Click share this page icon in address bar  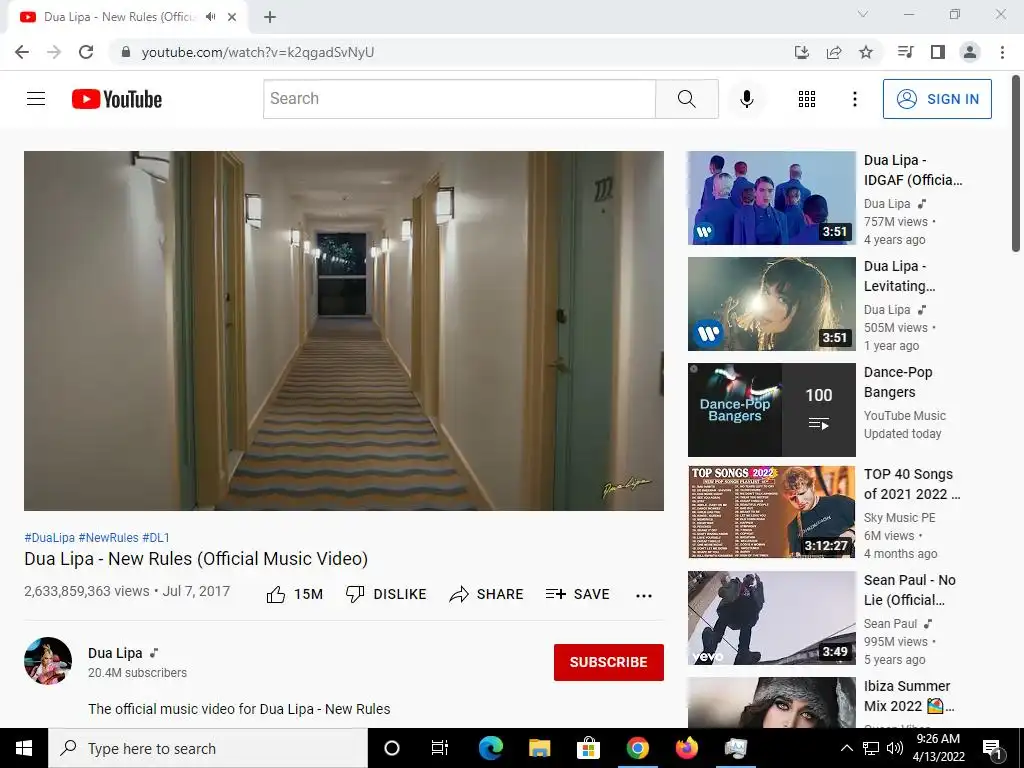[x=834, y=52]
